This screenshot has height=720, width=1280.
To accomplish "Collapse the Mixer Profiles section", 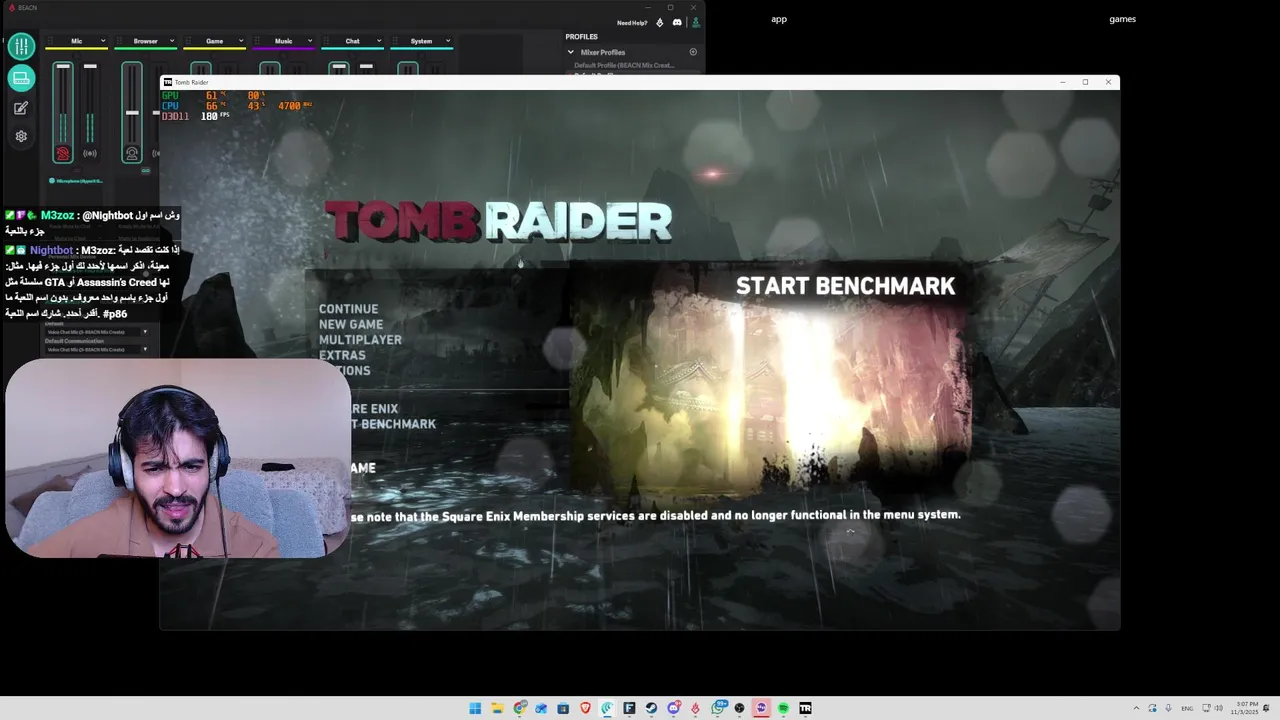I will [571, 52].
